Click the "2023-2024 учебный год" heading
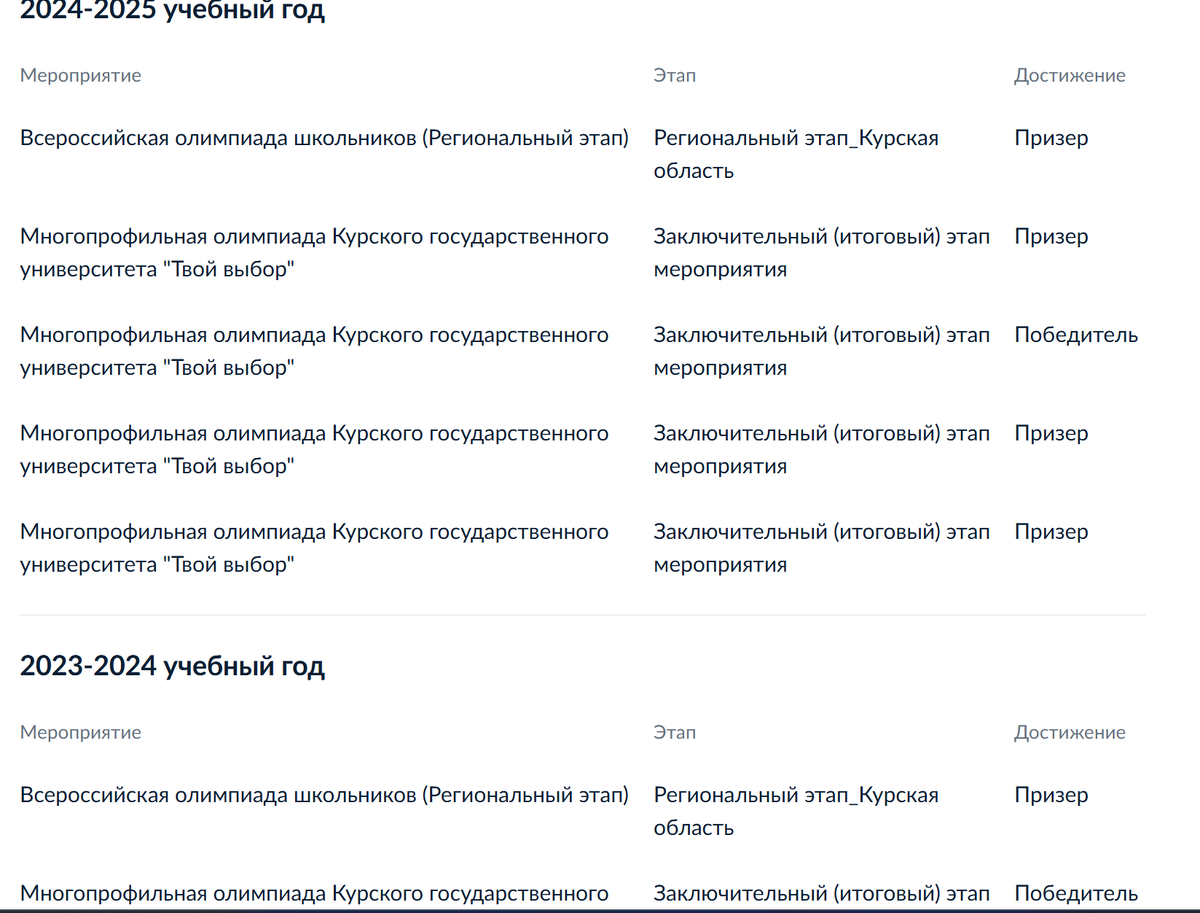Screen dimensions: 1200x913 coord(172,667)
